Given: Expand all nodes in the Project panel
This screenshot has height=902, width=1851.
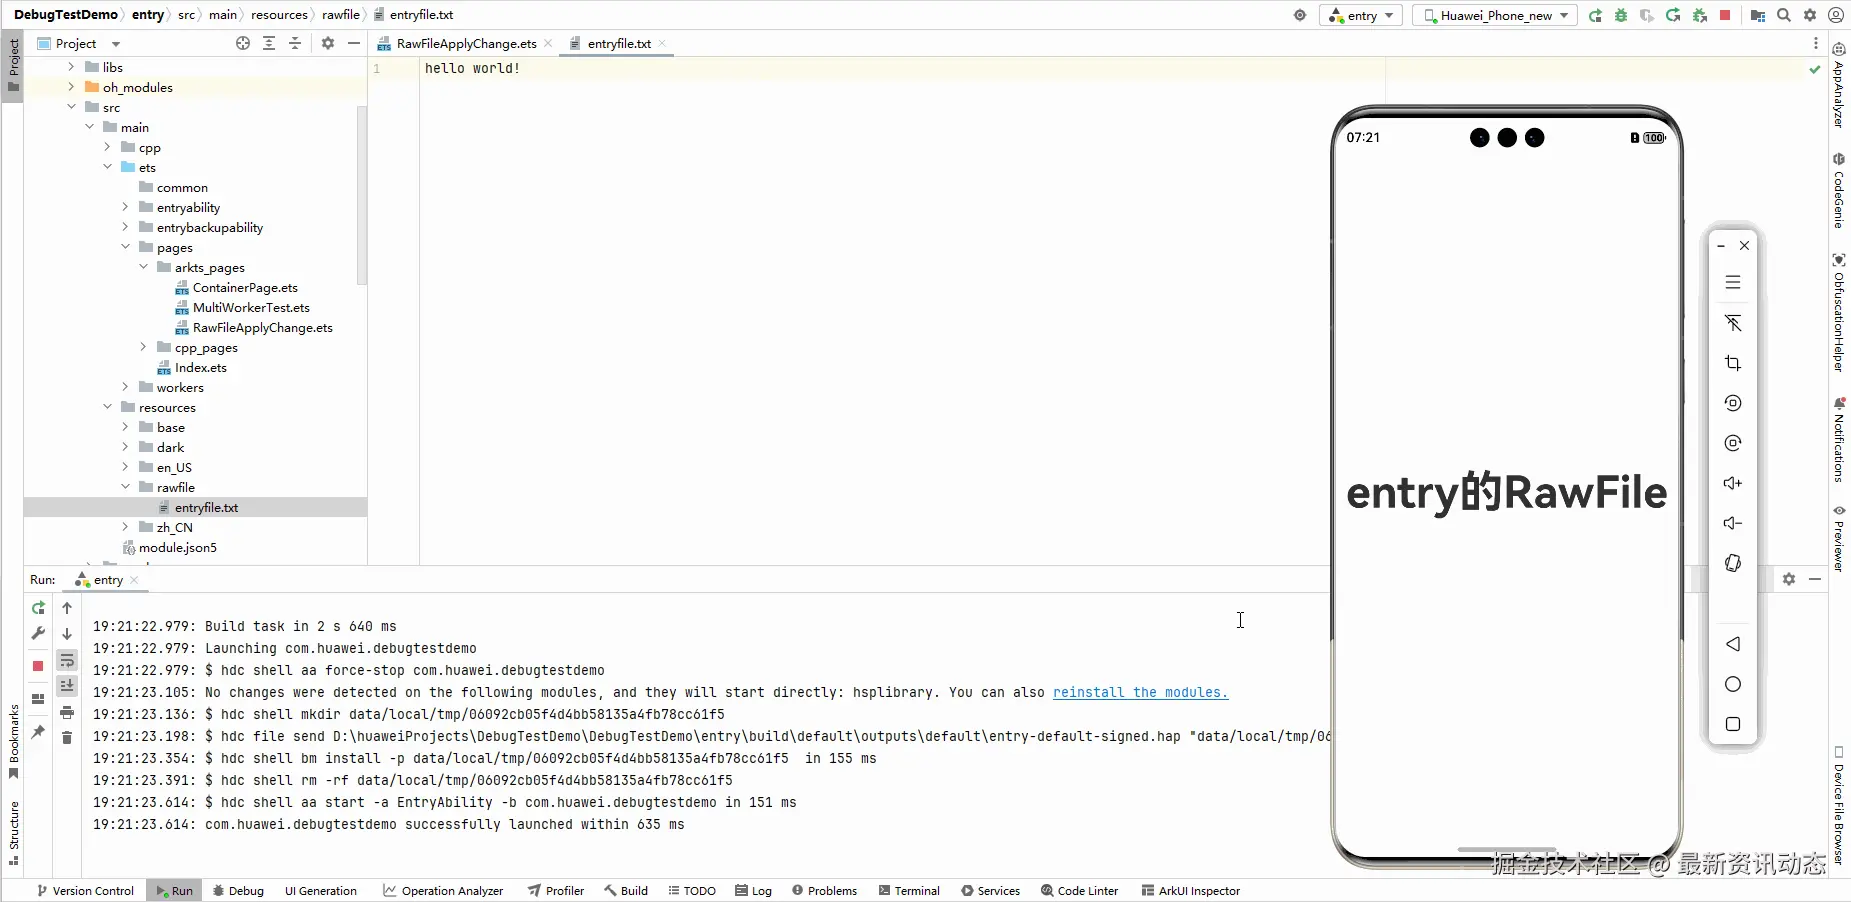Looking at the screenshot, I should [269, 43].
